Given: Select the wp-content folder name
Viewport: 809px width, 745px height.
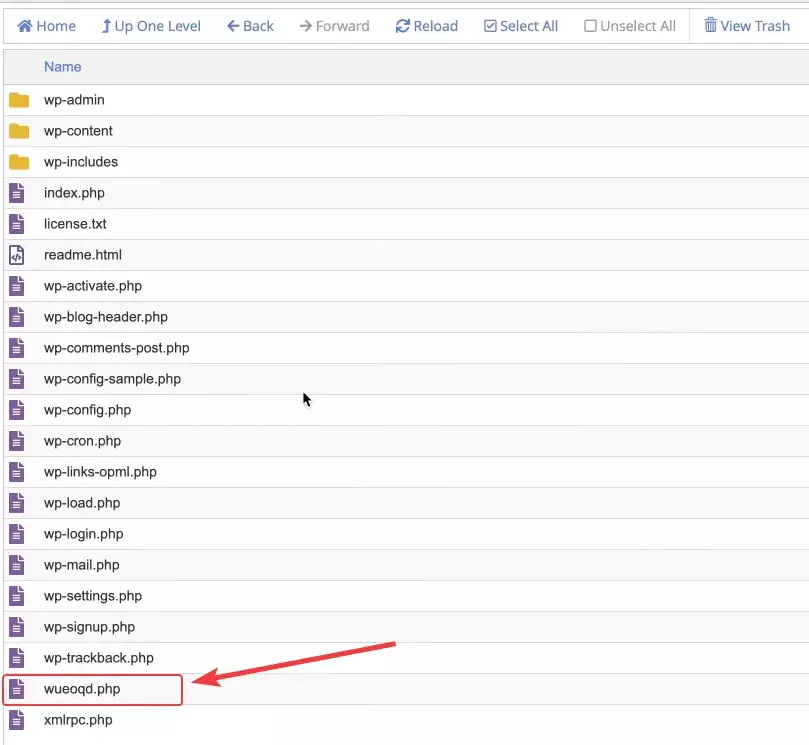Looking at the screenshot, I should coord(78,131).
